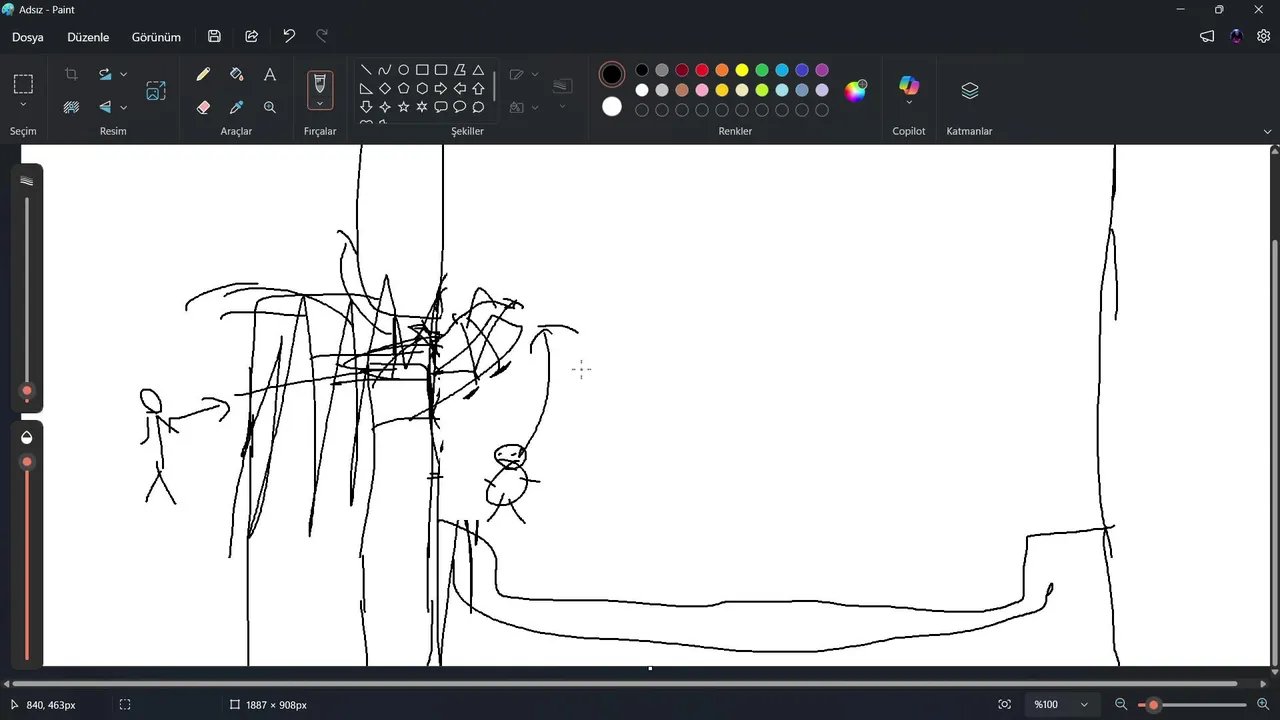1280x720 pixels.
Task: Select the Eraser tool
Action: click(203, 107)
